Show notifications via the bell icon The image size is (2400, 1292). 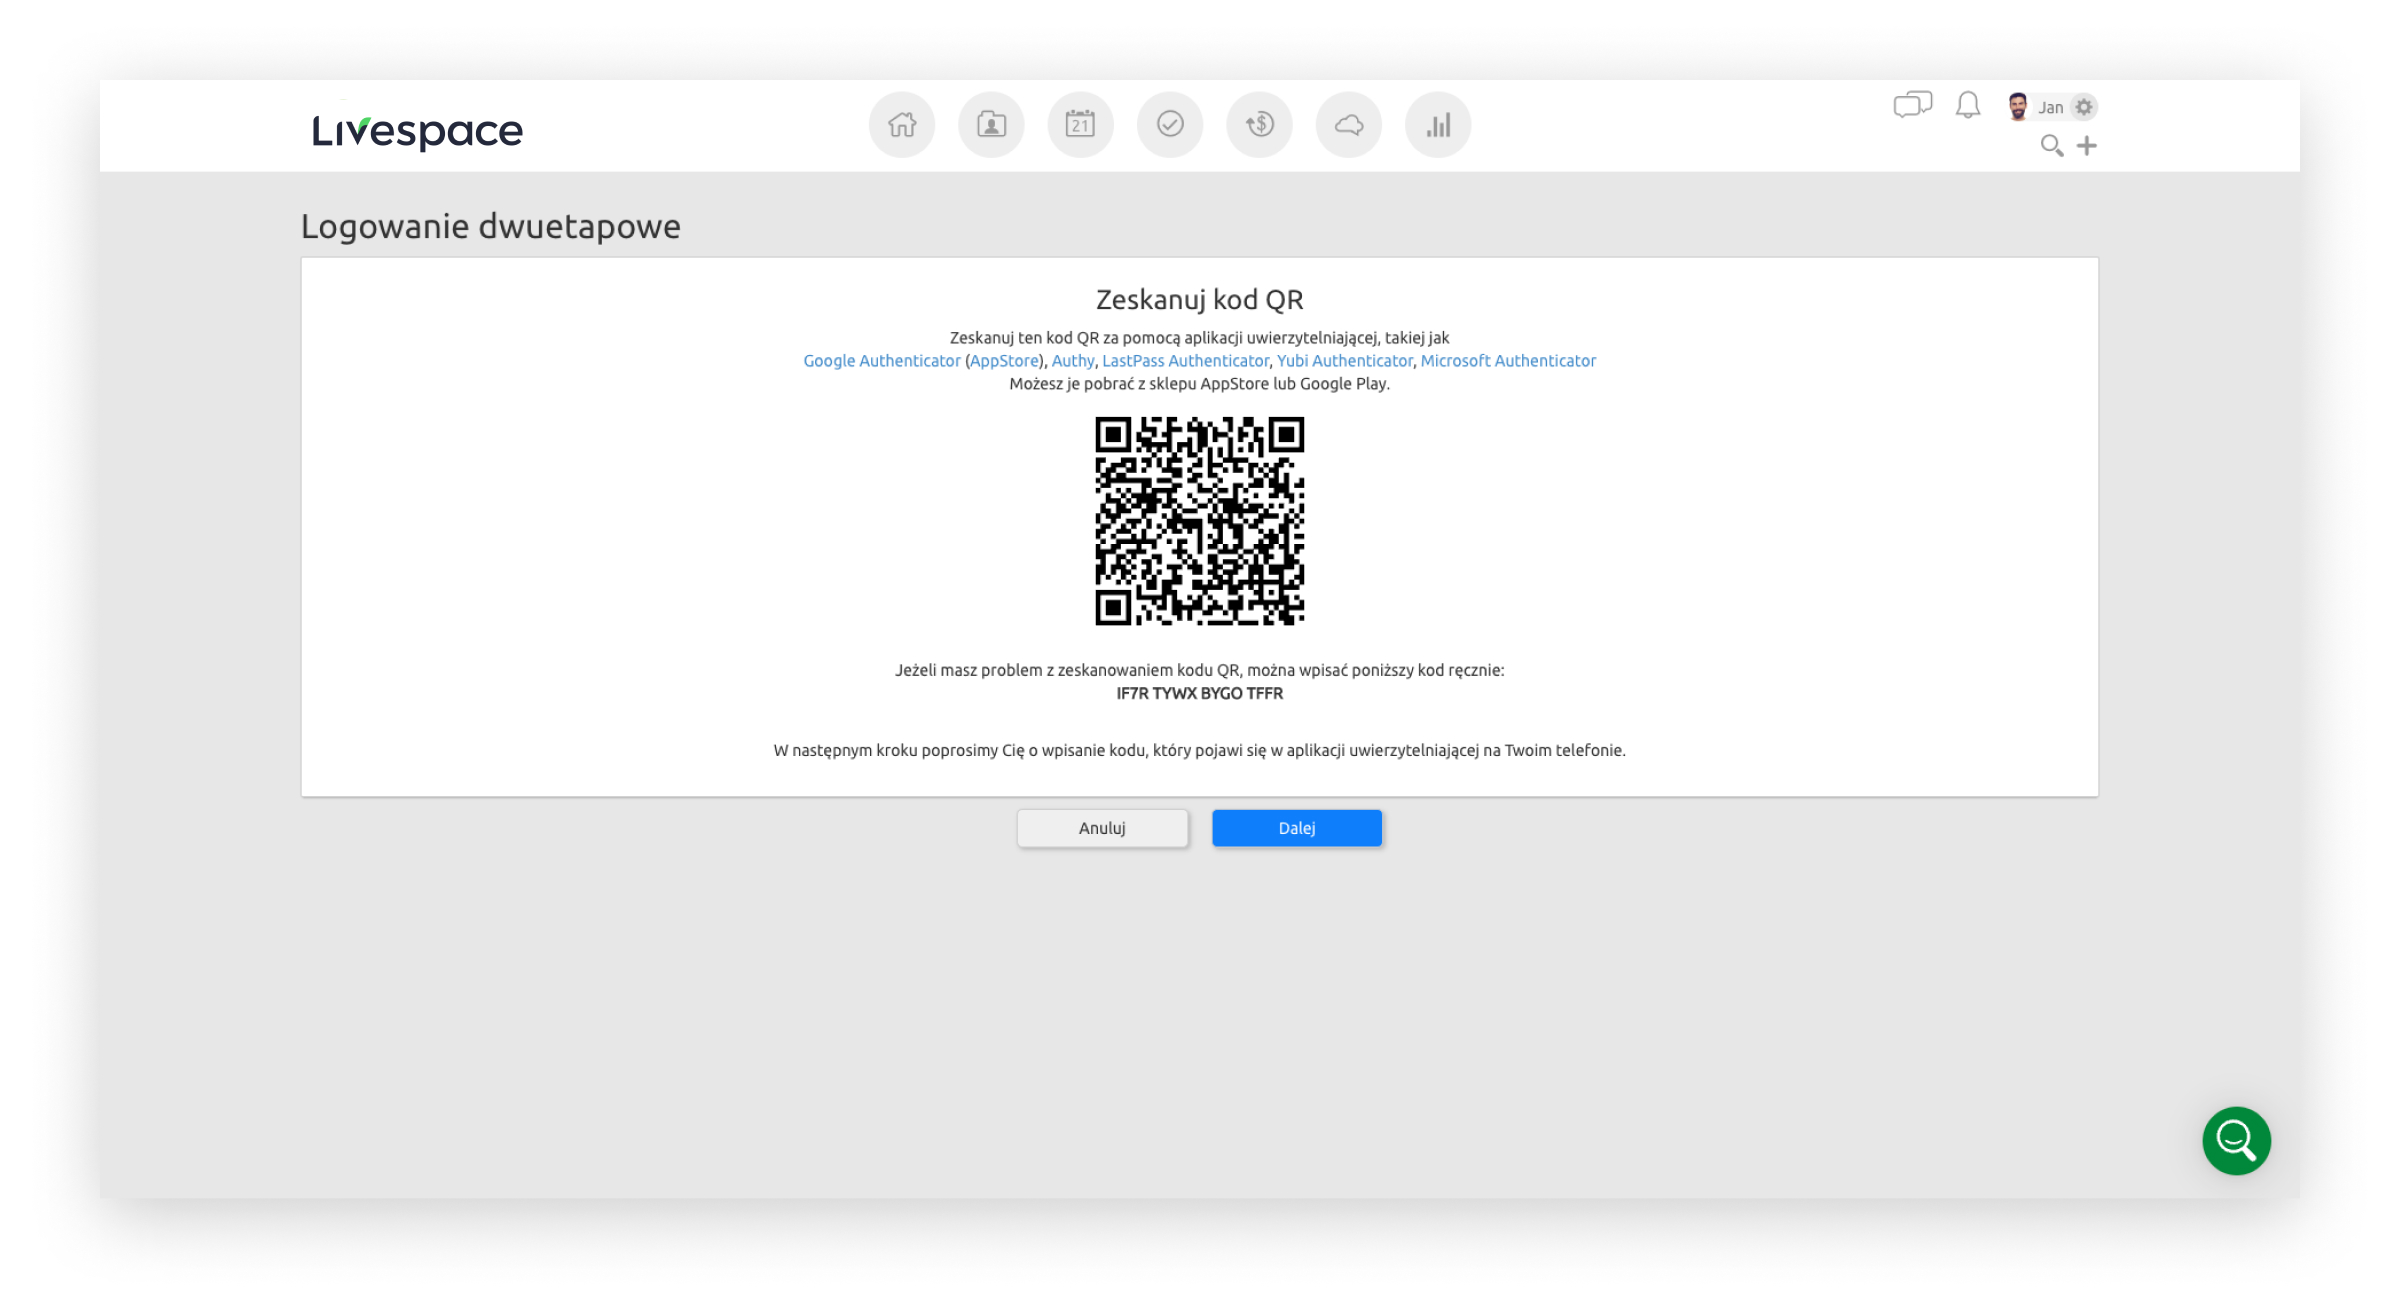(1968, 105)
